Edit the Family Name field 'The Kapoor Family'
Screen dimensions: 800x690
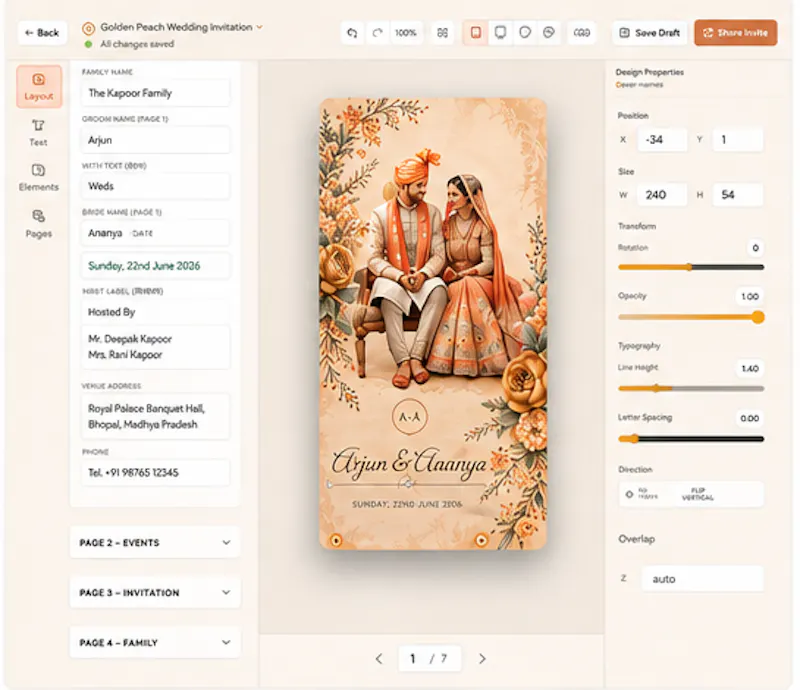(x=155, y=93)
